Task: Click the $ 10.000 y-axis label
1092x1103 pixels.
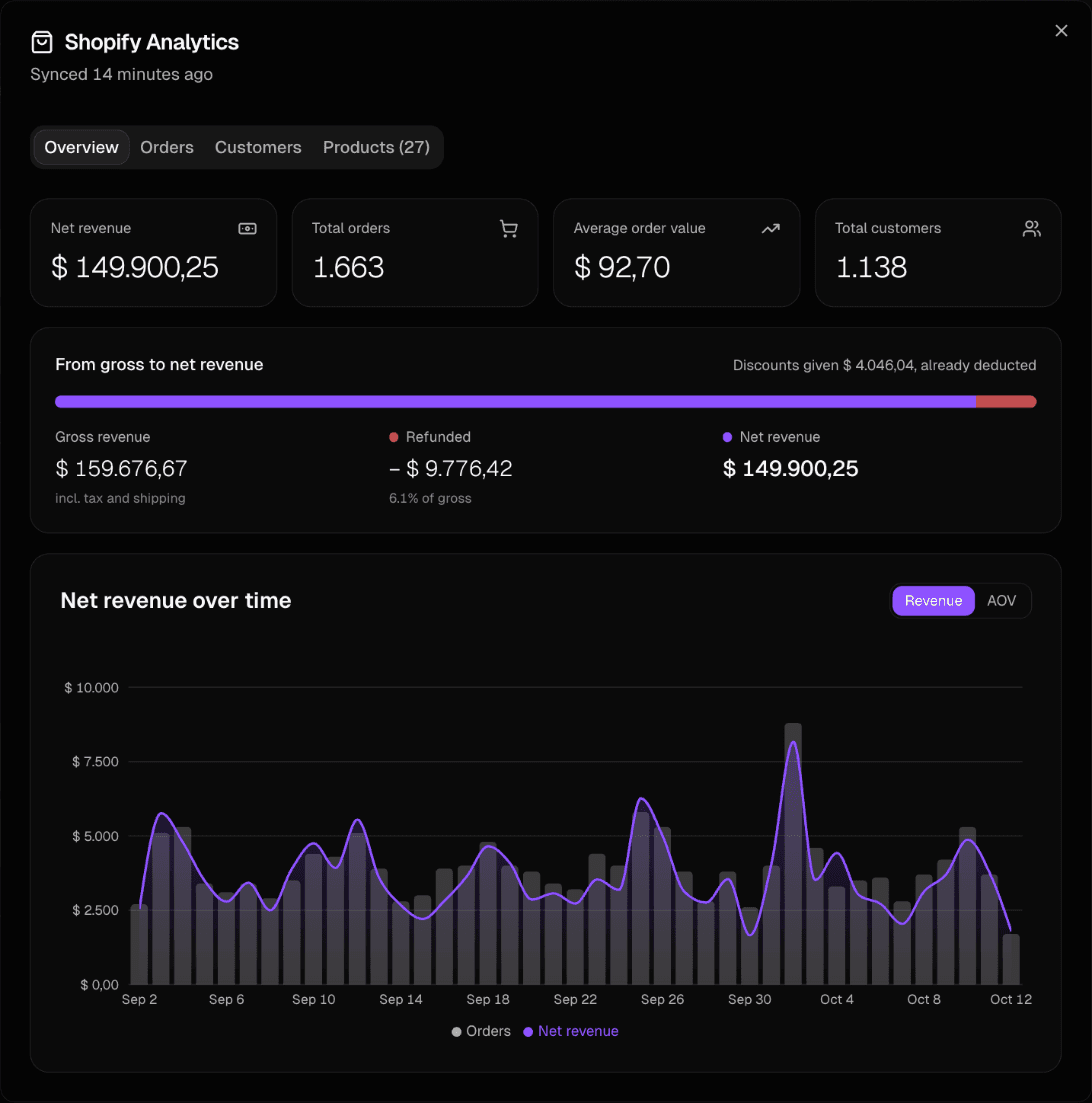Action: click(91, 688)
